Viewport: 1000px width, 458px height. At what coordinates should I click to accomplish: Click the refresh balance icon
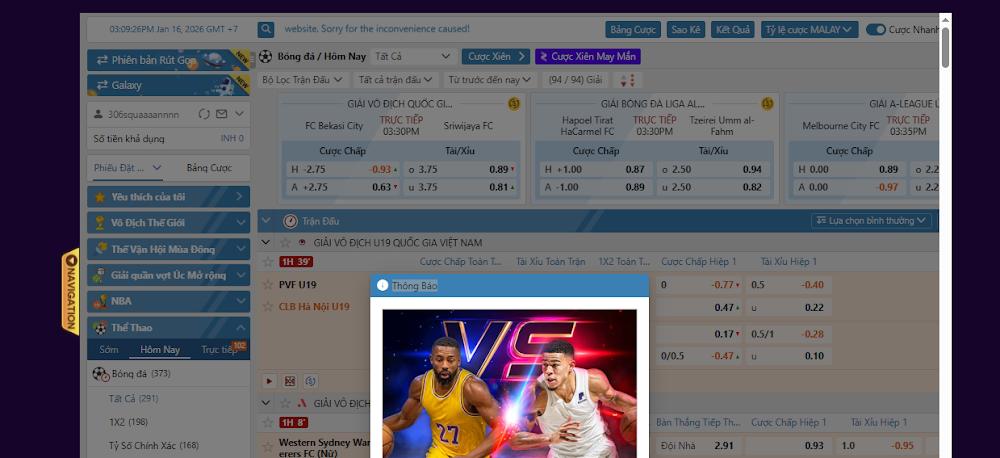coord(204,114)
